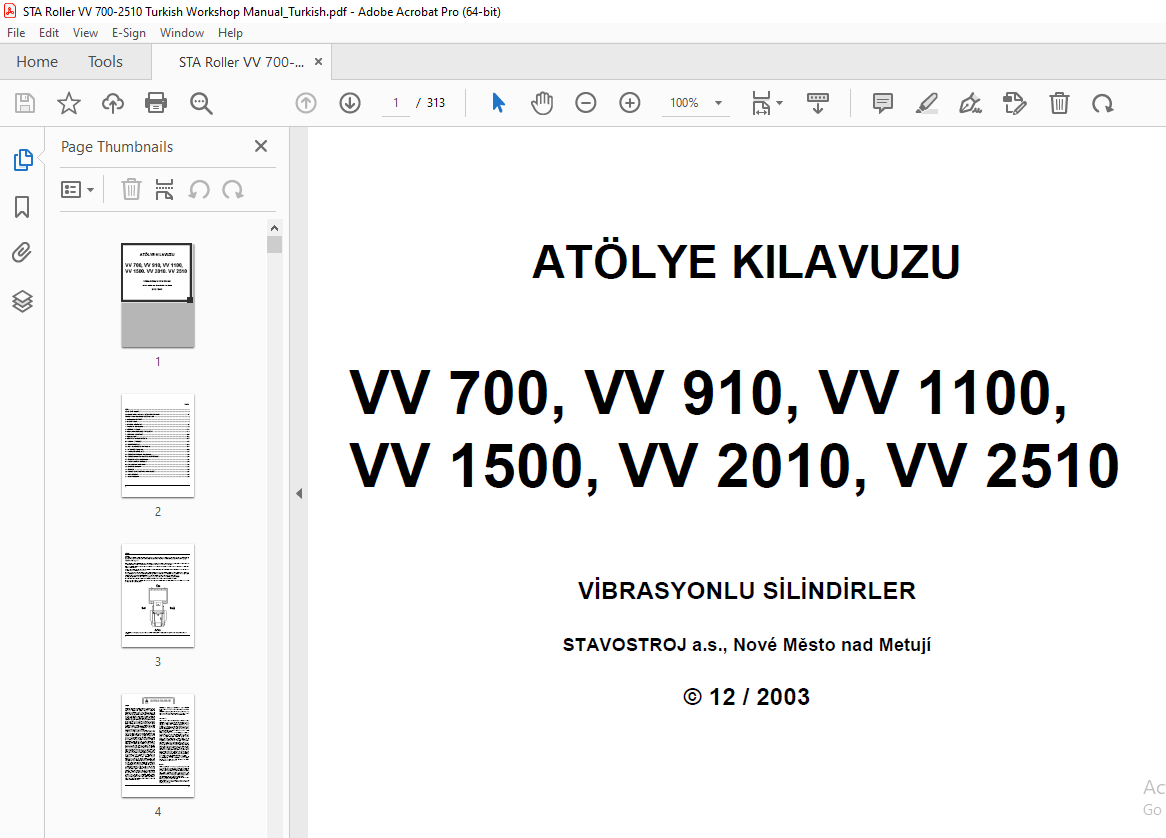The width and height of the screenshot is (1166, 838).
Task: Open the File menu
Action: point(16,33)
